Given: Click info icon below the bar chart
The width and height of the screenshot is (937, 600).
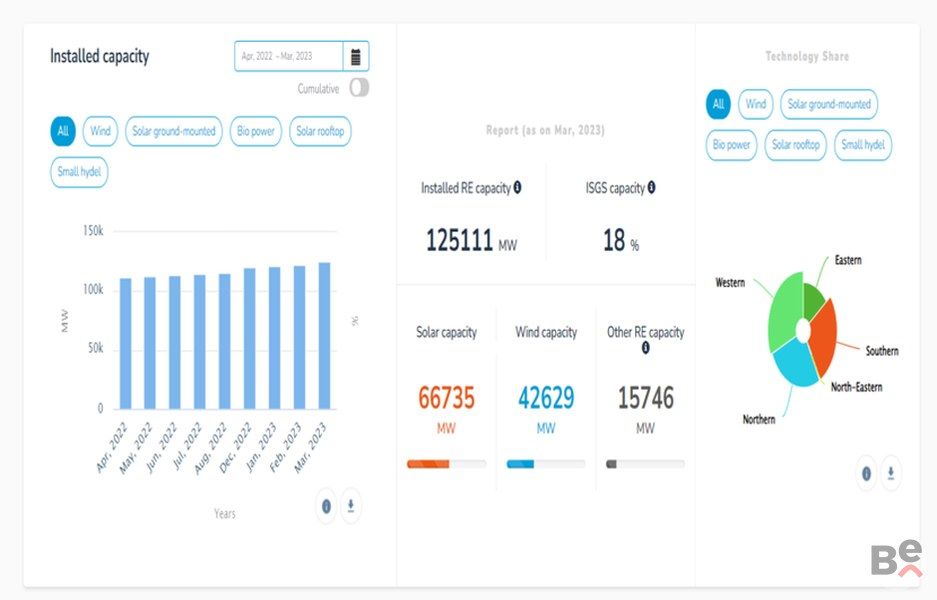Looking at the screenshot, I should tap(326, 506).
